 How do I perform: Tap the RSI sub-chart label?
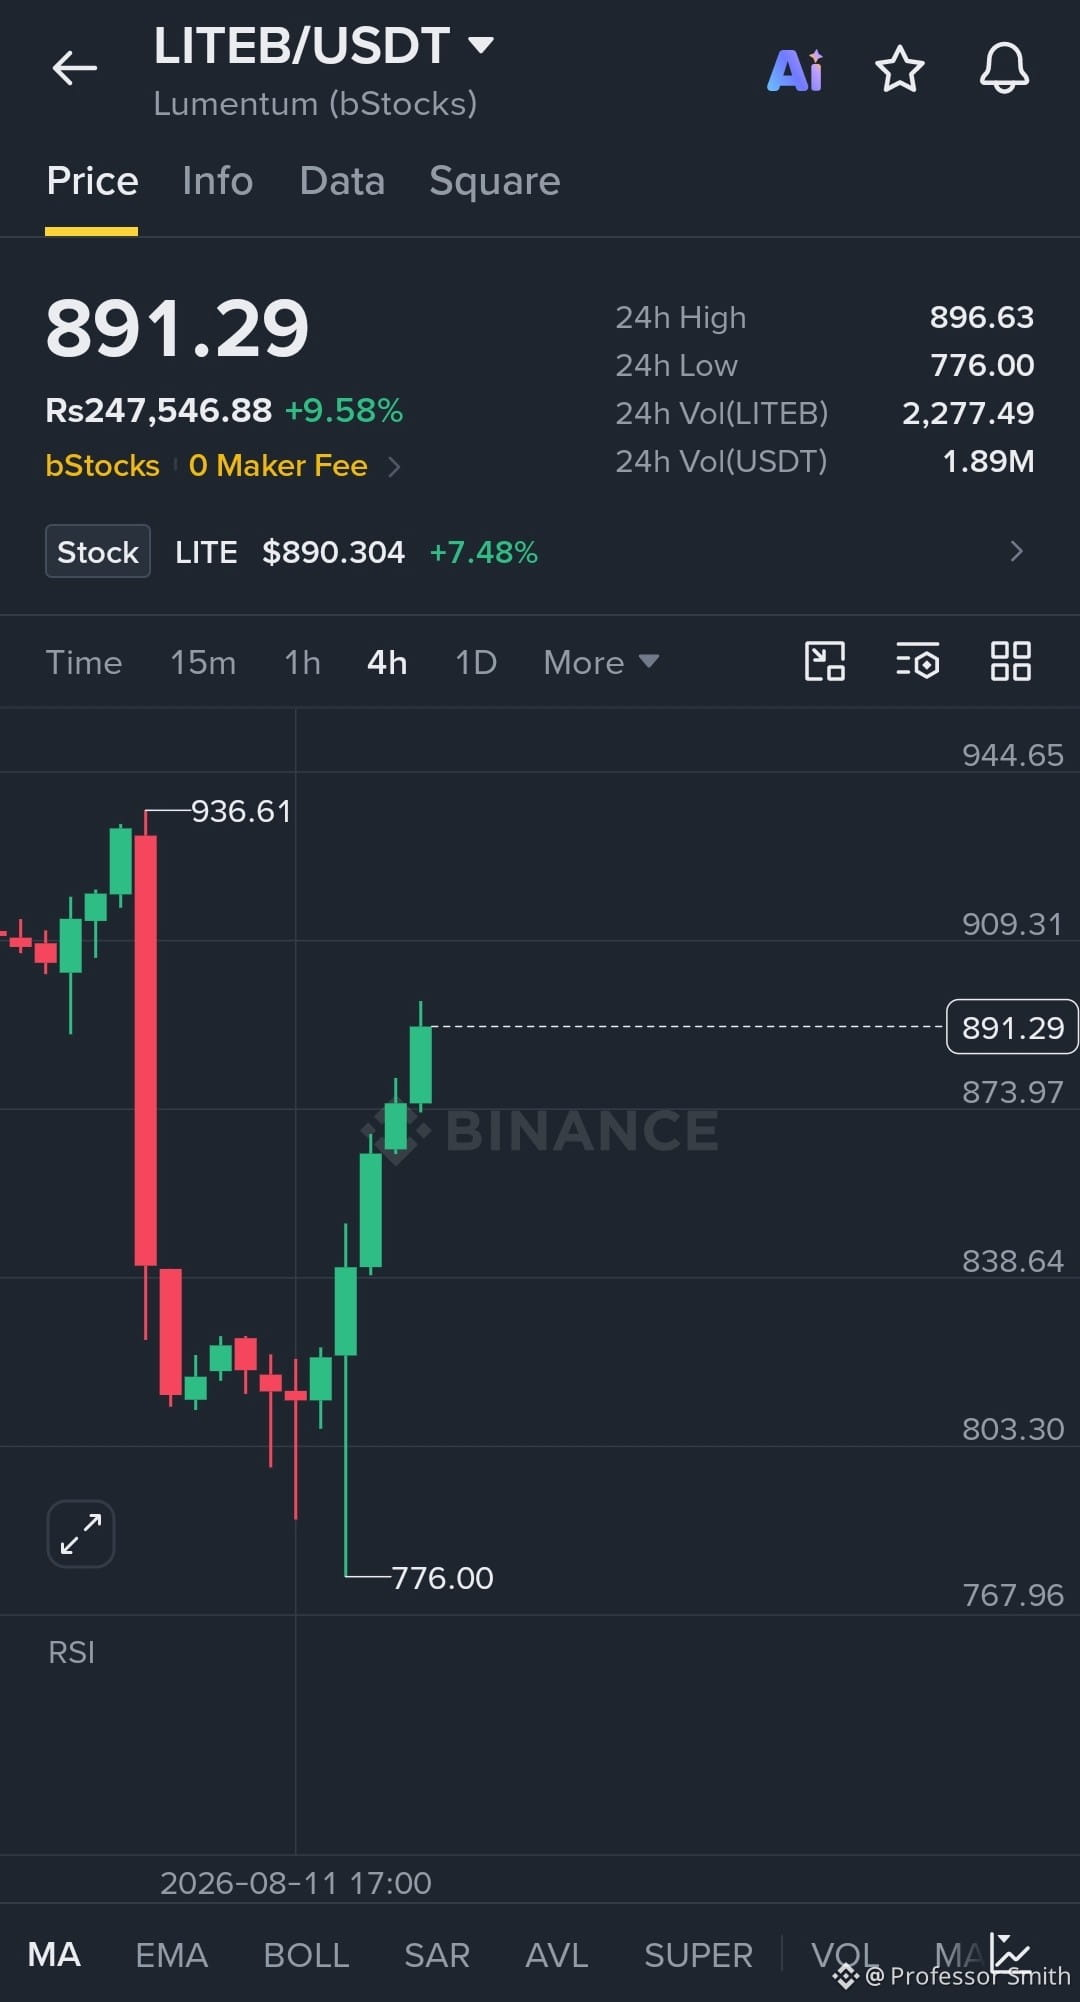pyautogui.click(x=71, y=1652)
